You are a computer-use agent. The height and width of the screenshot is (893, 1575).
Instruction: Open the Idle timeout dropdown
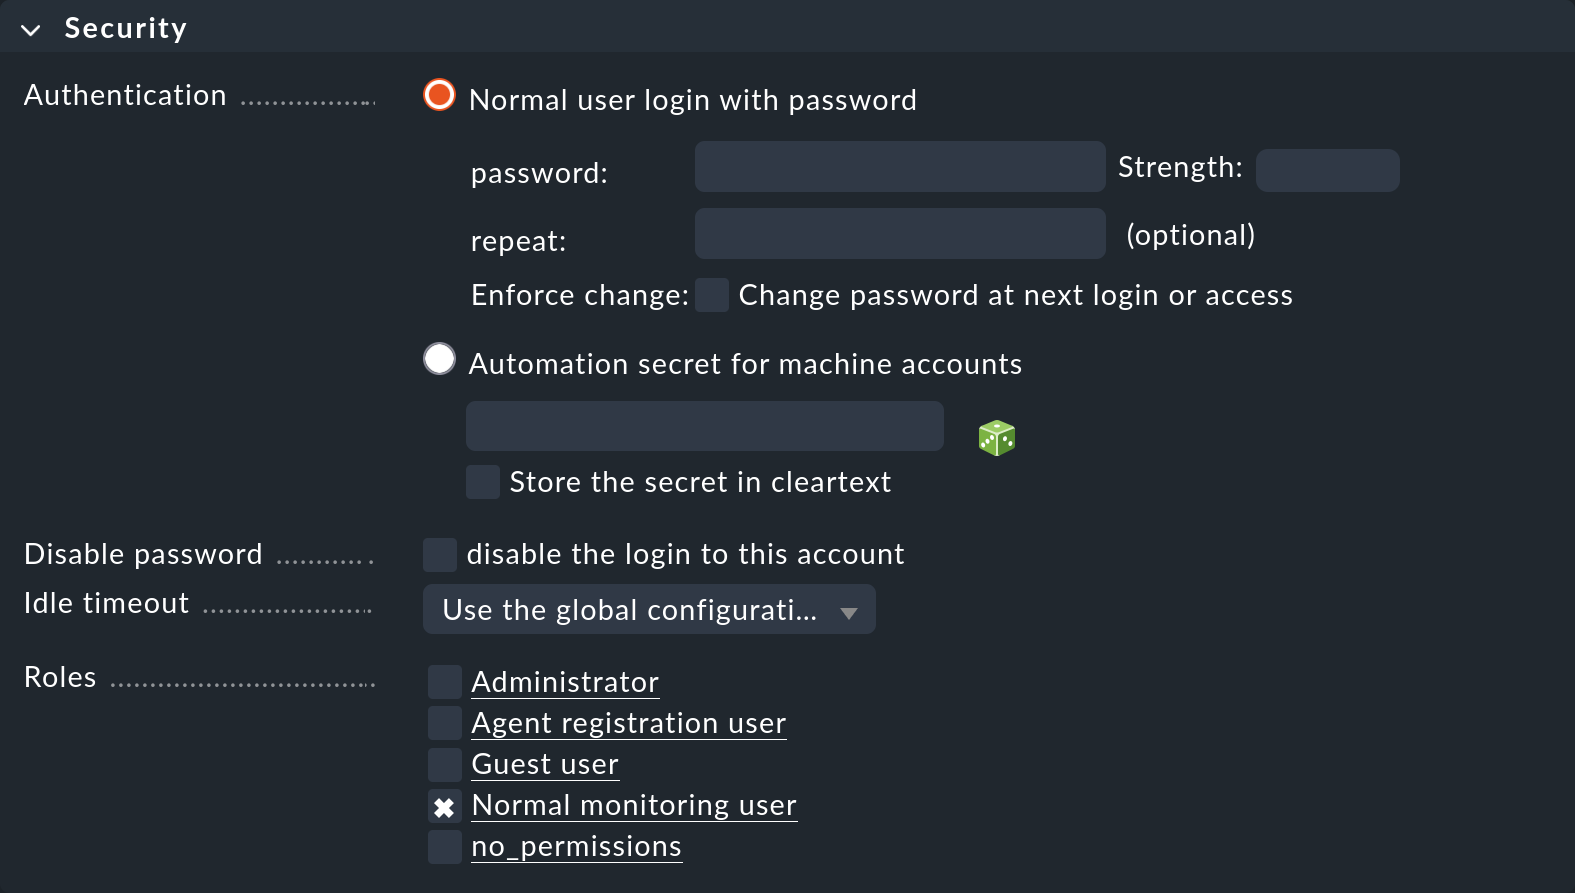click(648, 609)
